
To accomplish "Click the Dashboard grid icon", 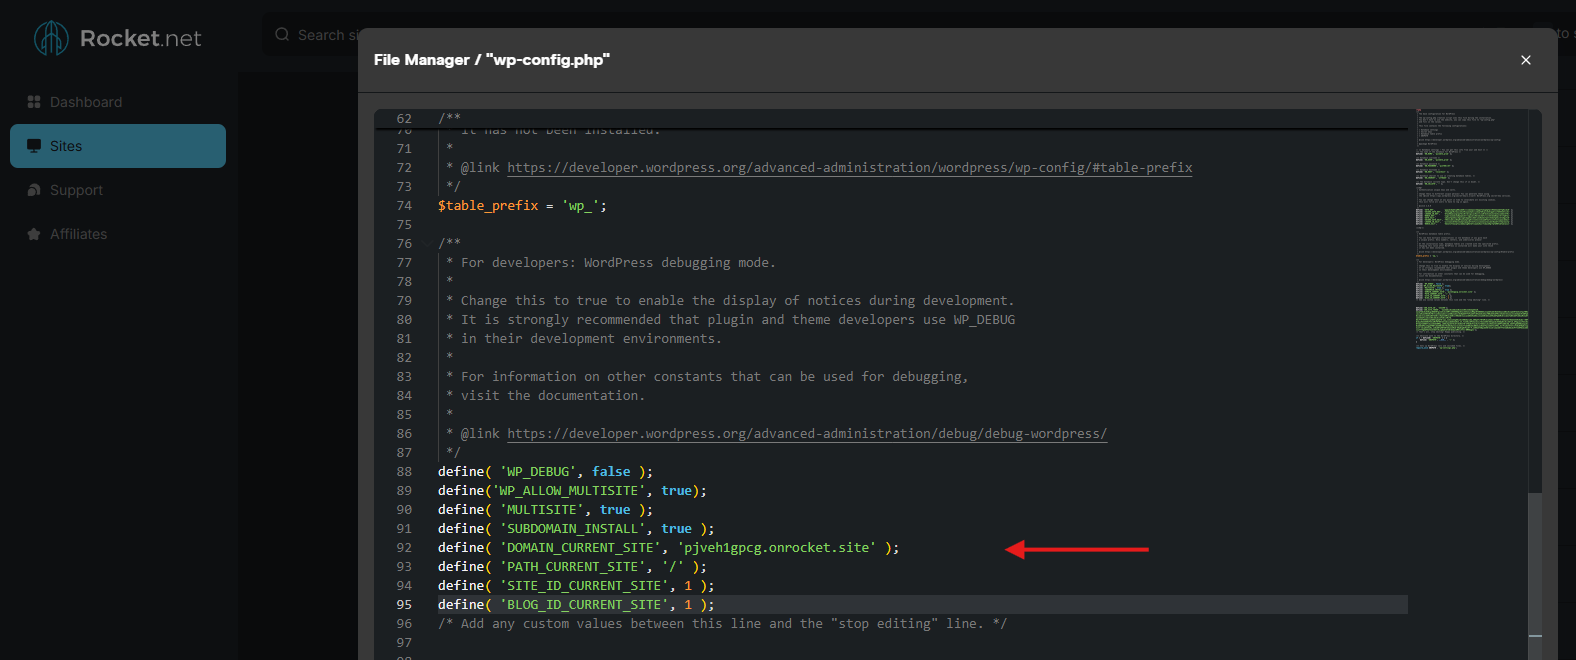I will [x=34, y=102].
